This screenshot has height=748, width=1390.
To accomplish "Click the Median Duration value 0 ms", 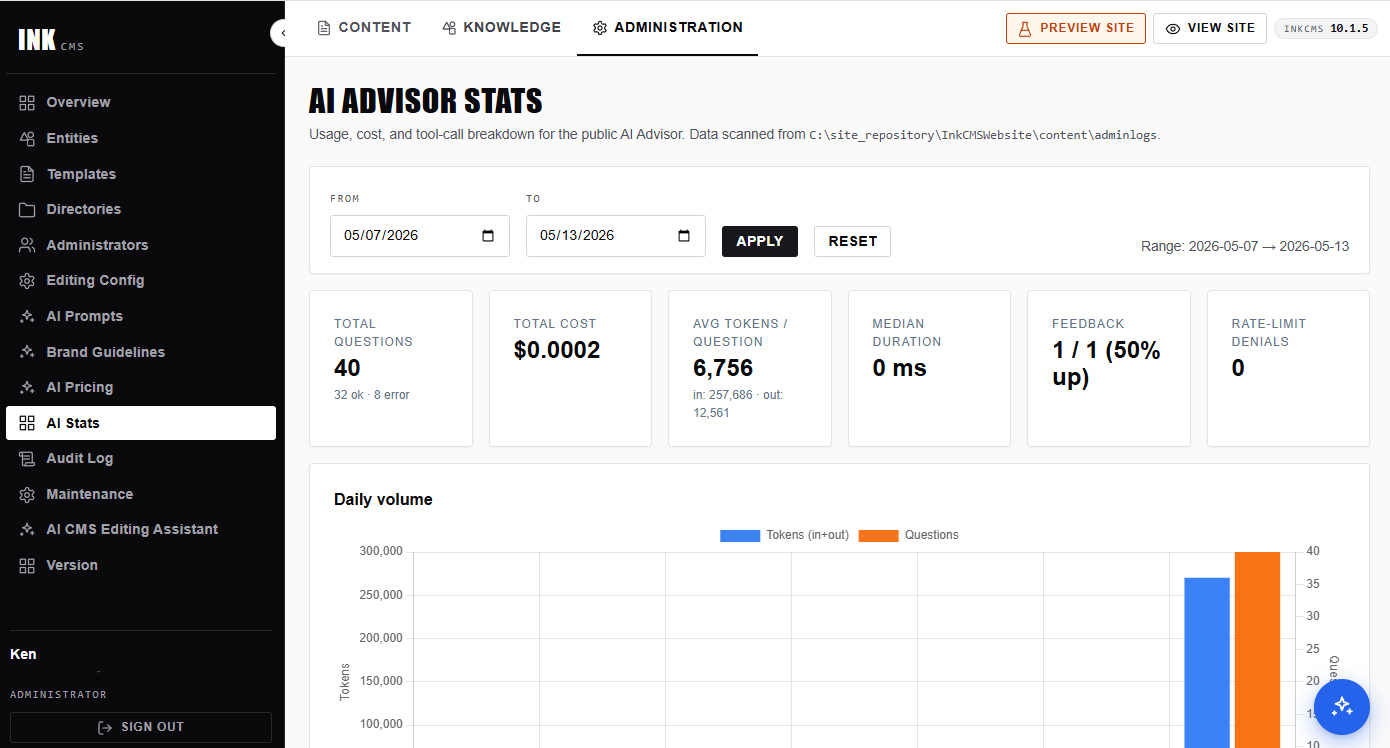I will [899, 368].
